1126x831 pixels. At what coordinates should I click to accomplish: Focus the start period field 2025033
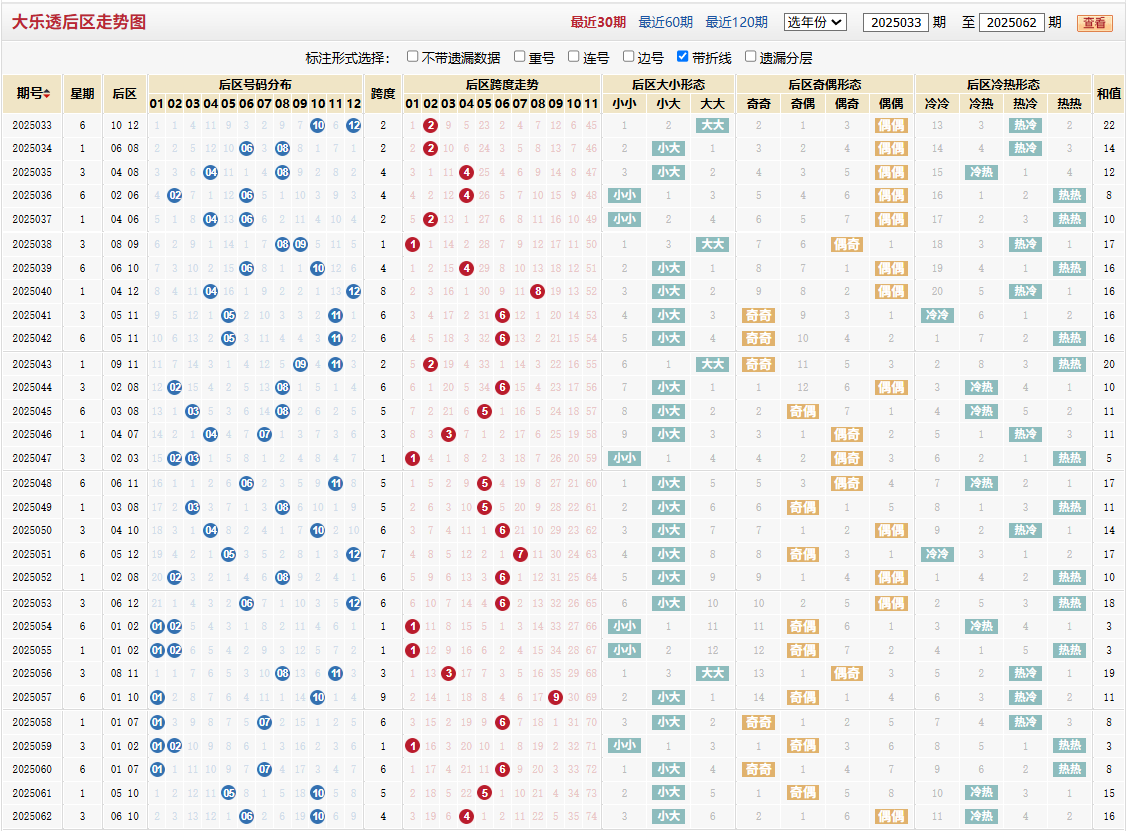pos(895,22)
